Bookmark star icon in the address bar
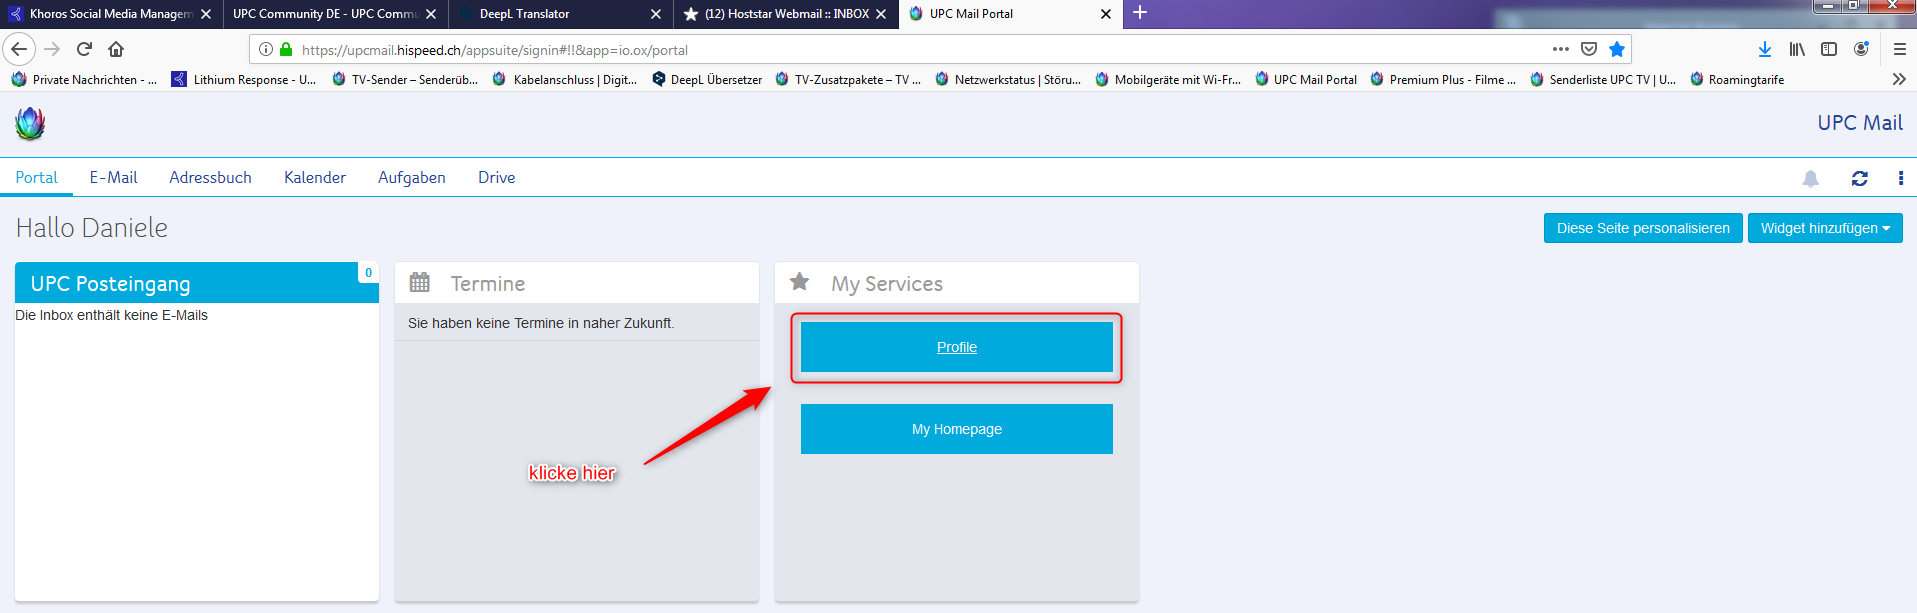Viewport: 1917px width, 613px height. pyautogui.click(x=1617, y=49)
